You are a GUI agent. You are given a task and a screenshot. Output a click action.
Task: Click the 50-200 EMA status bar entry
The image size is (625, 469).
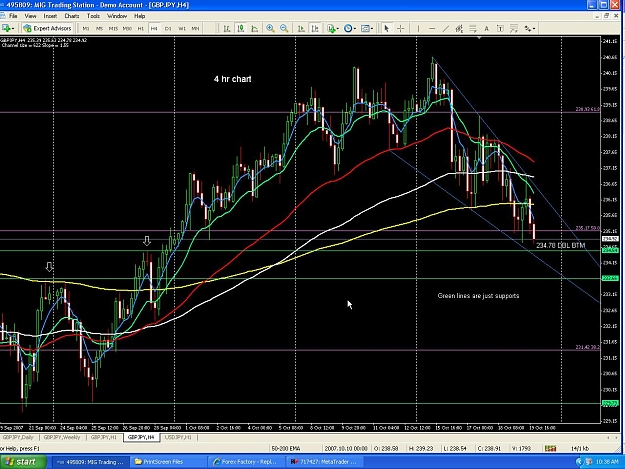coord(286,449)
